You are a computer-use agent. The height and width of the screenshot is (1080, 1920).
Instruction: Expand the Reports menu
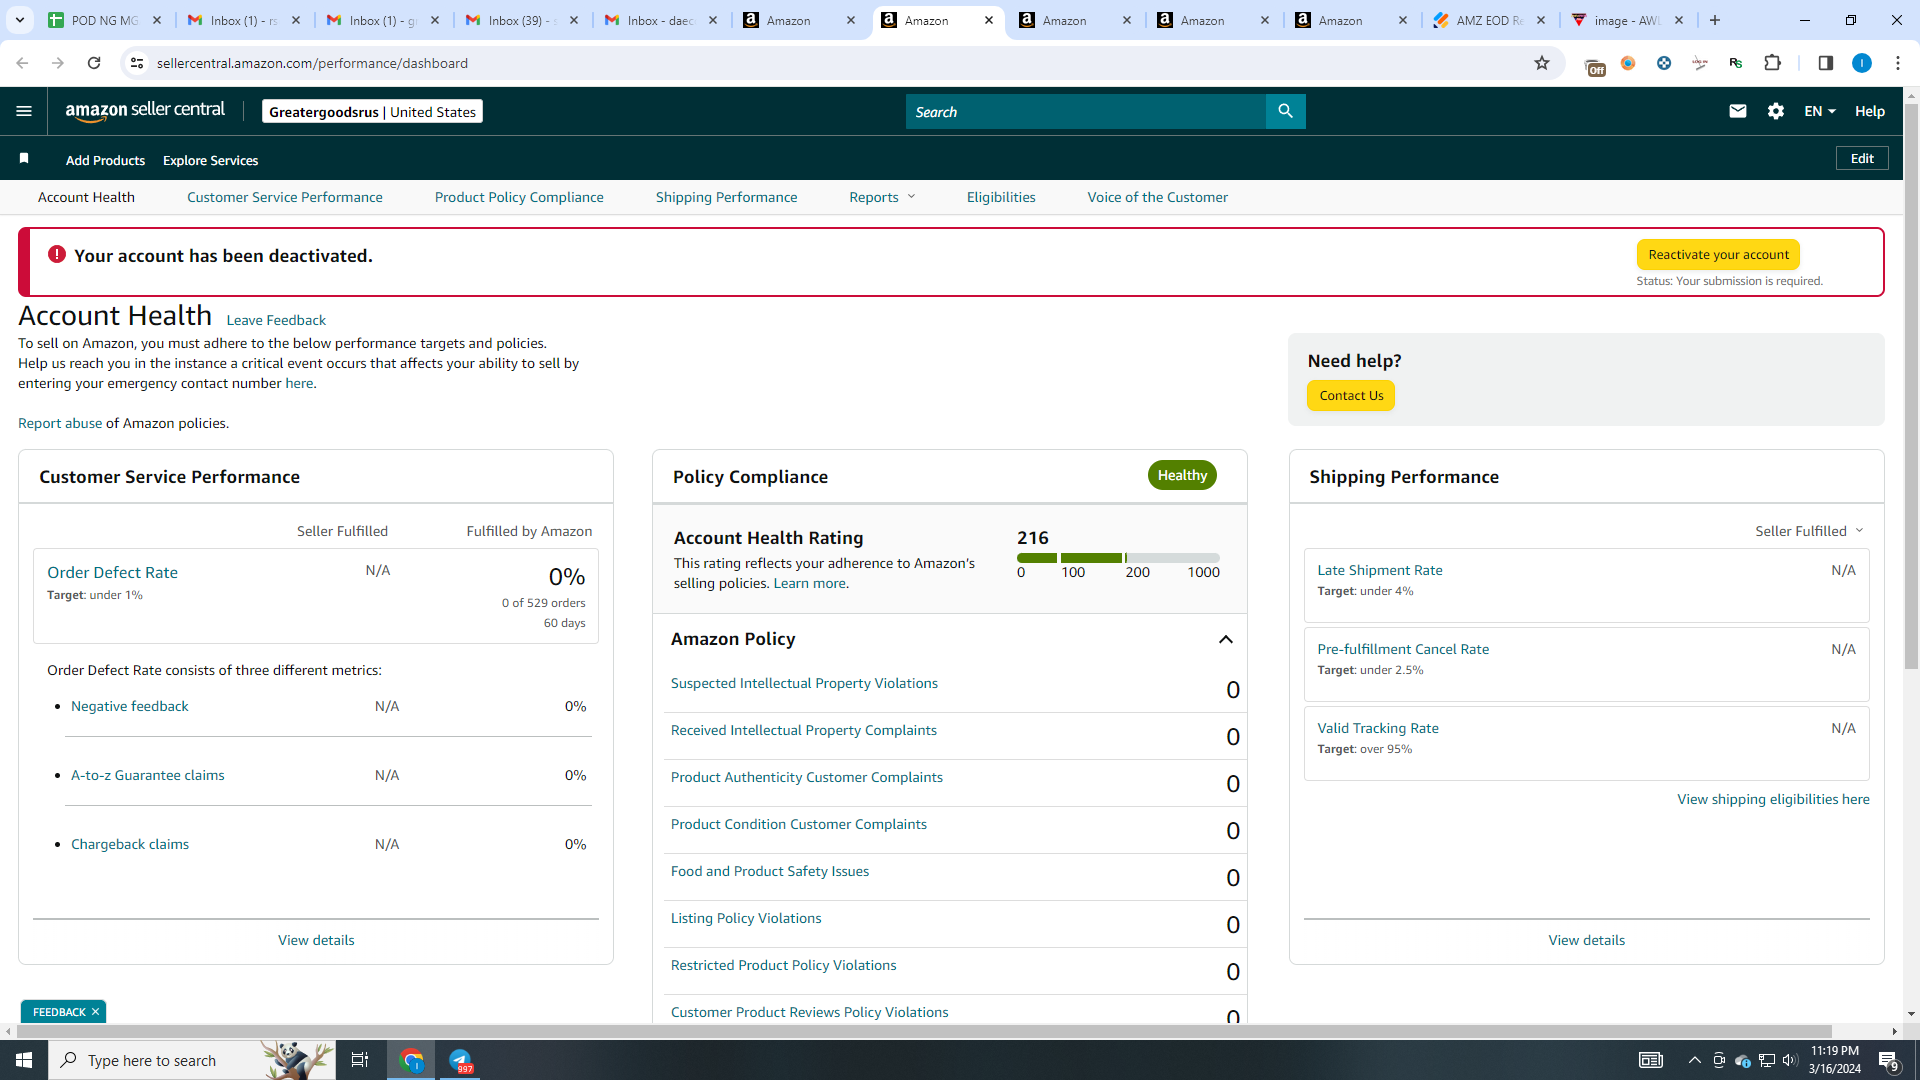point(882,197)
